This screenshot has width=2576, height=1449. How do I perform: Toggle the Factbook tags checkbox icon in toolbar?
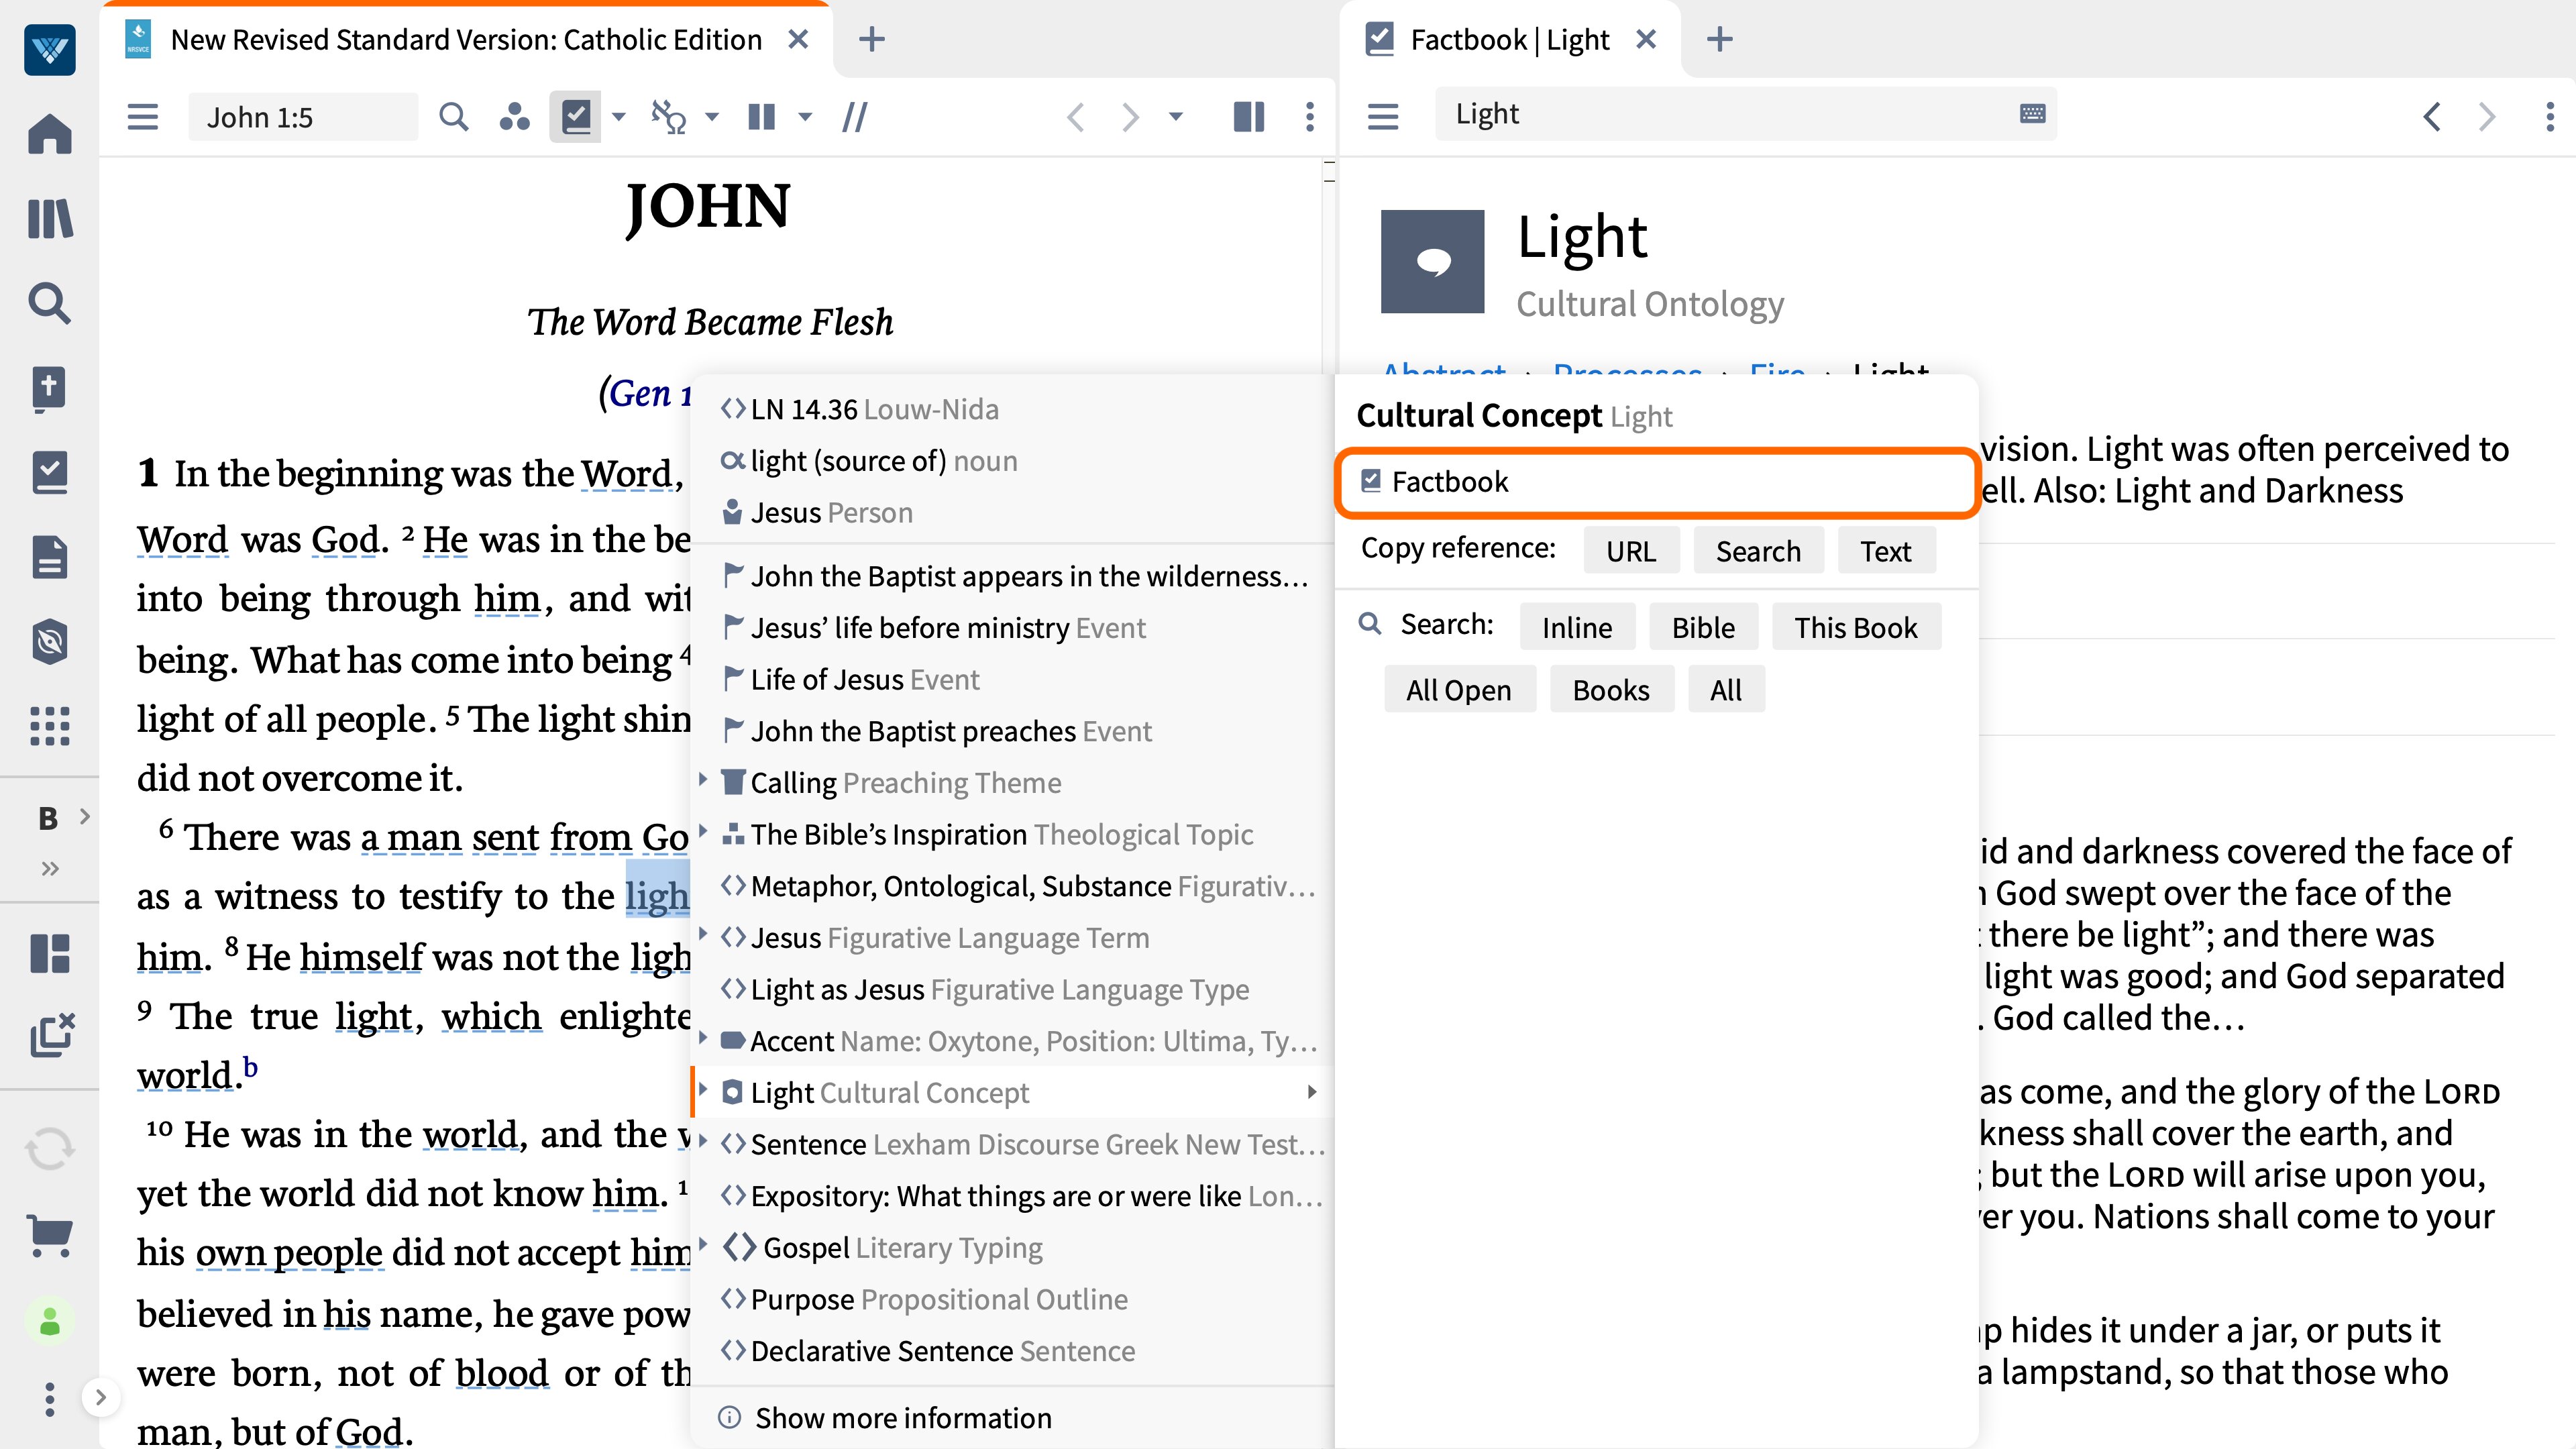coord(576,117)
